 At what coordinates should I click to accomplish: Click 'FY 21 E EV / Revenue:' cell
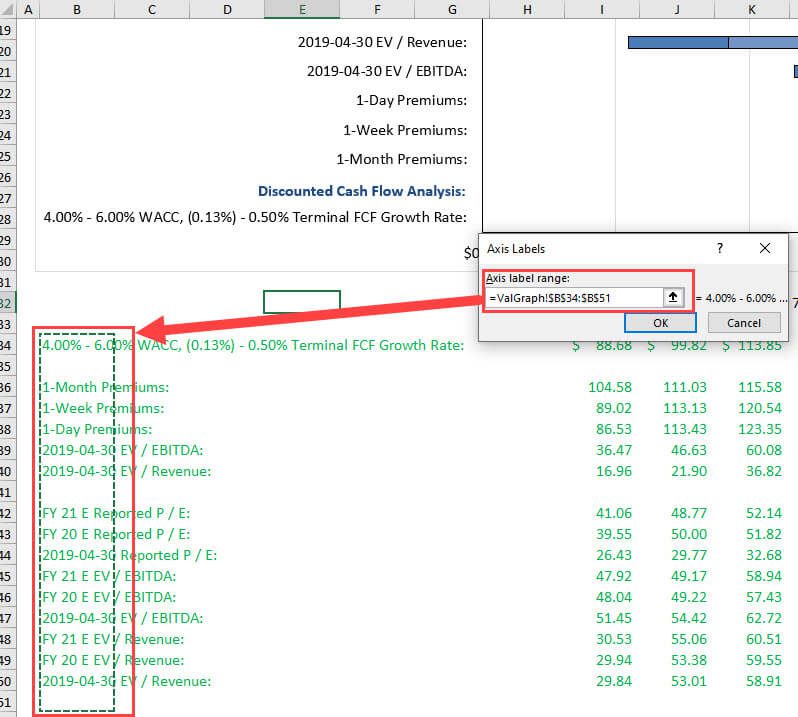[113, 639]
